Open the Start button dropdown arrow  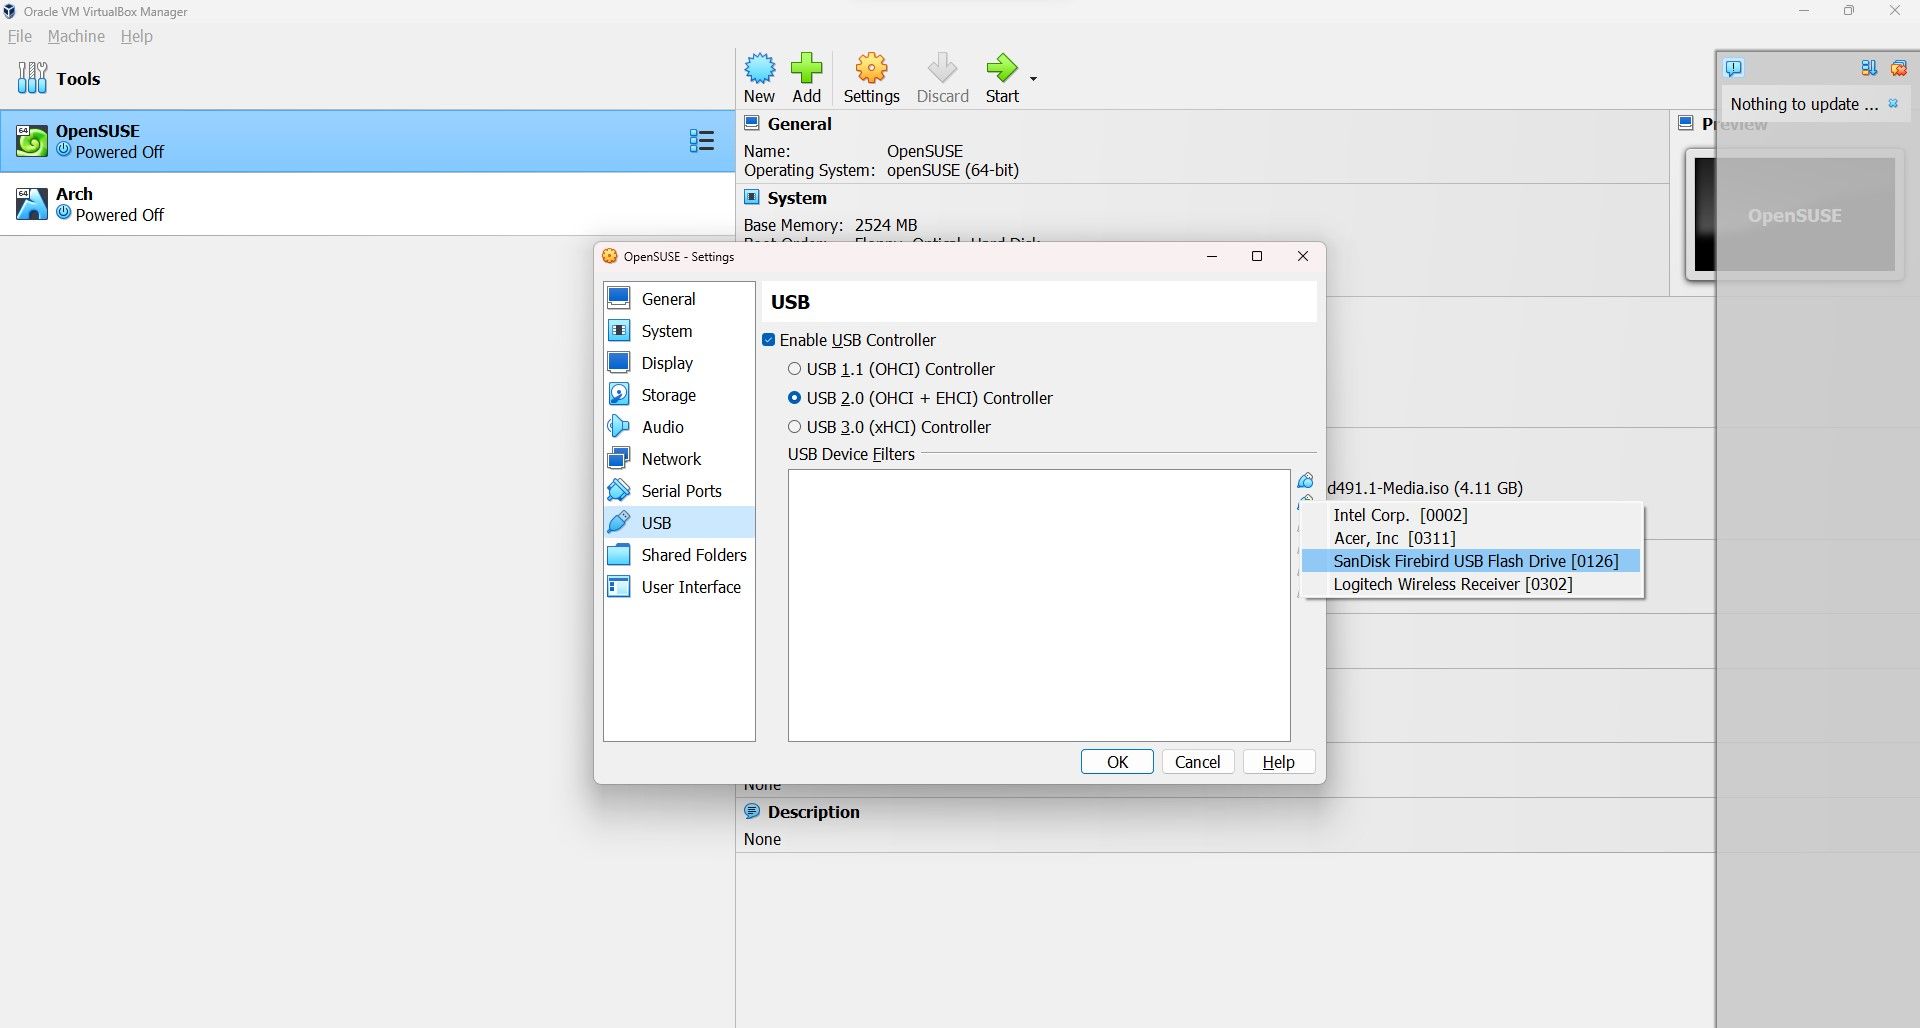click(x=1031, y=78)
